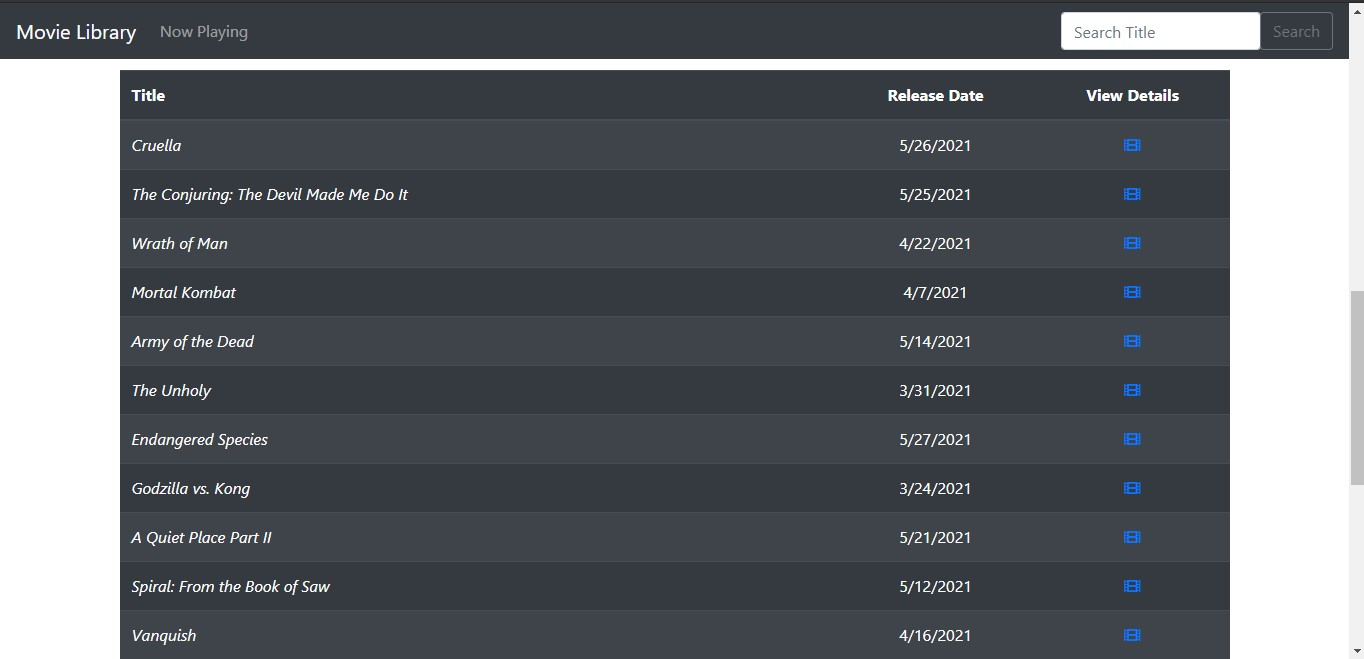
Task: Click Godzilla vs. Kong's view details icon
Action: click(1131, 488)
